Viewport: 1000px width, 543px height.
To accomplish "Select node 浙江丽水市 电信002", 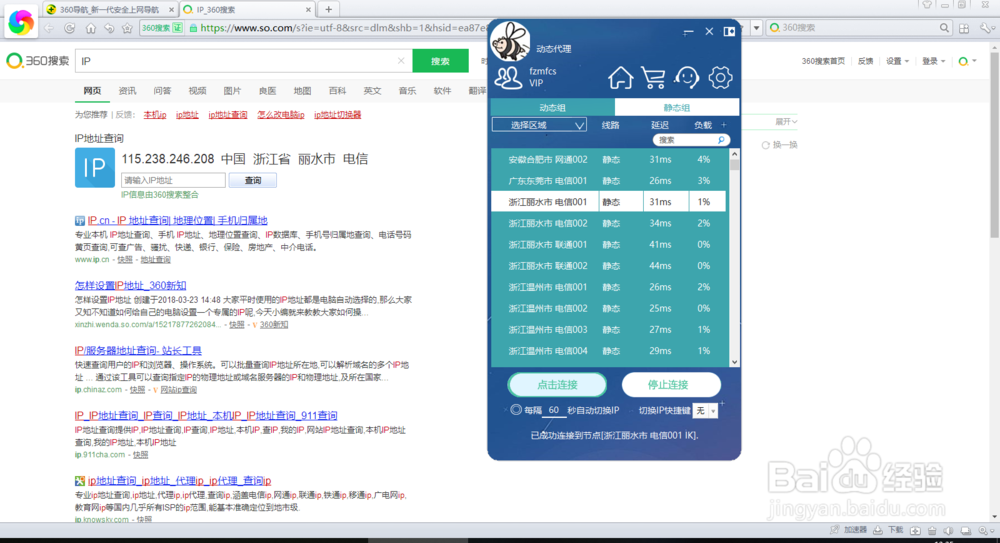I will point(608,223).
